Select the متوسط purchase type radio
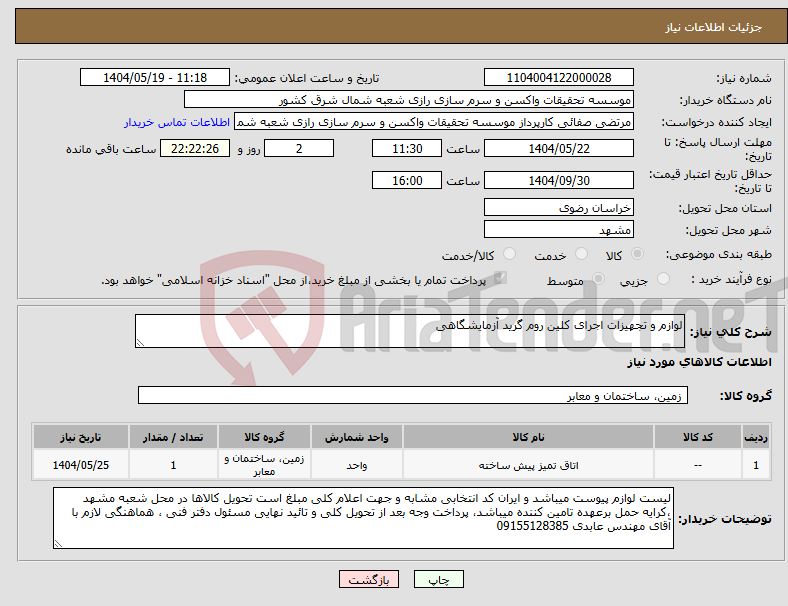The width and height of the screenshot is (788, 606). 598,278
